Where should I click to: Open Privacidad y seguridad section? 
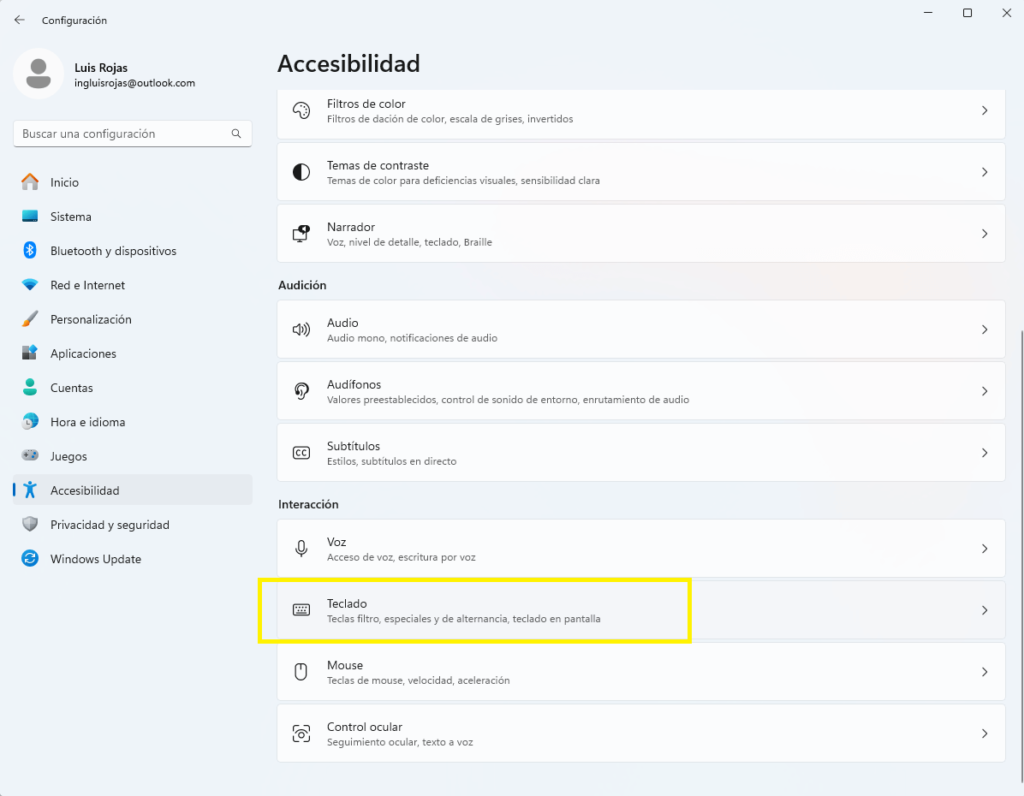pyautogui.click(x=109, y=525)
